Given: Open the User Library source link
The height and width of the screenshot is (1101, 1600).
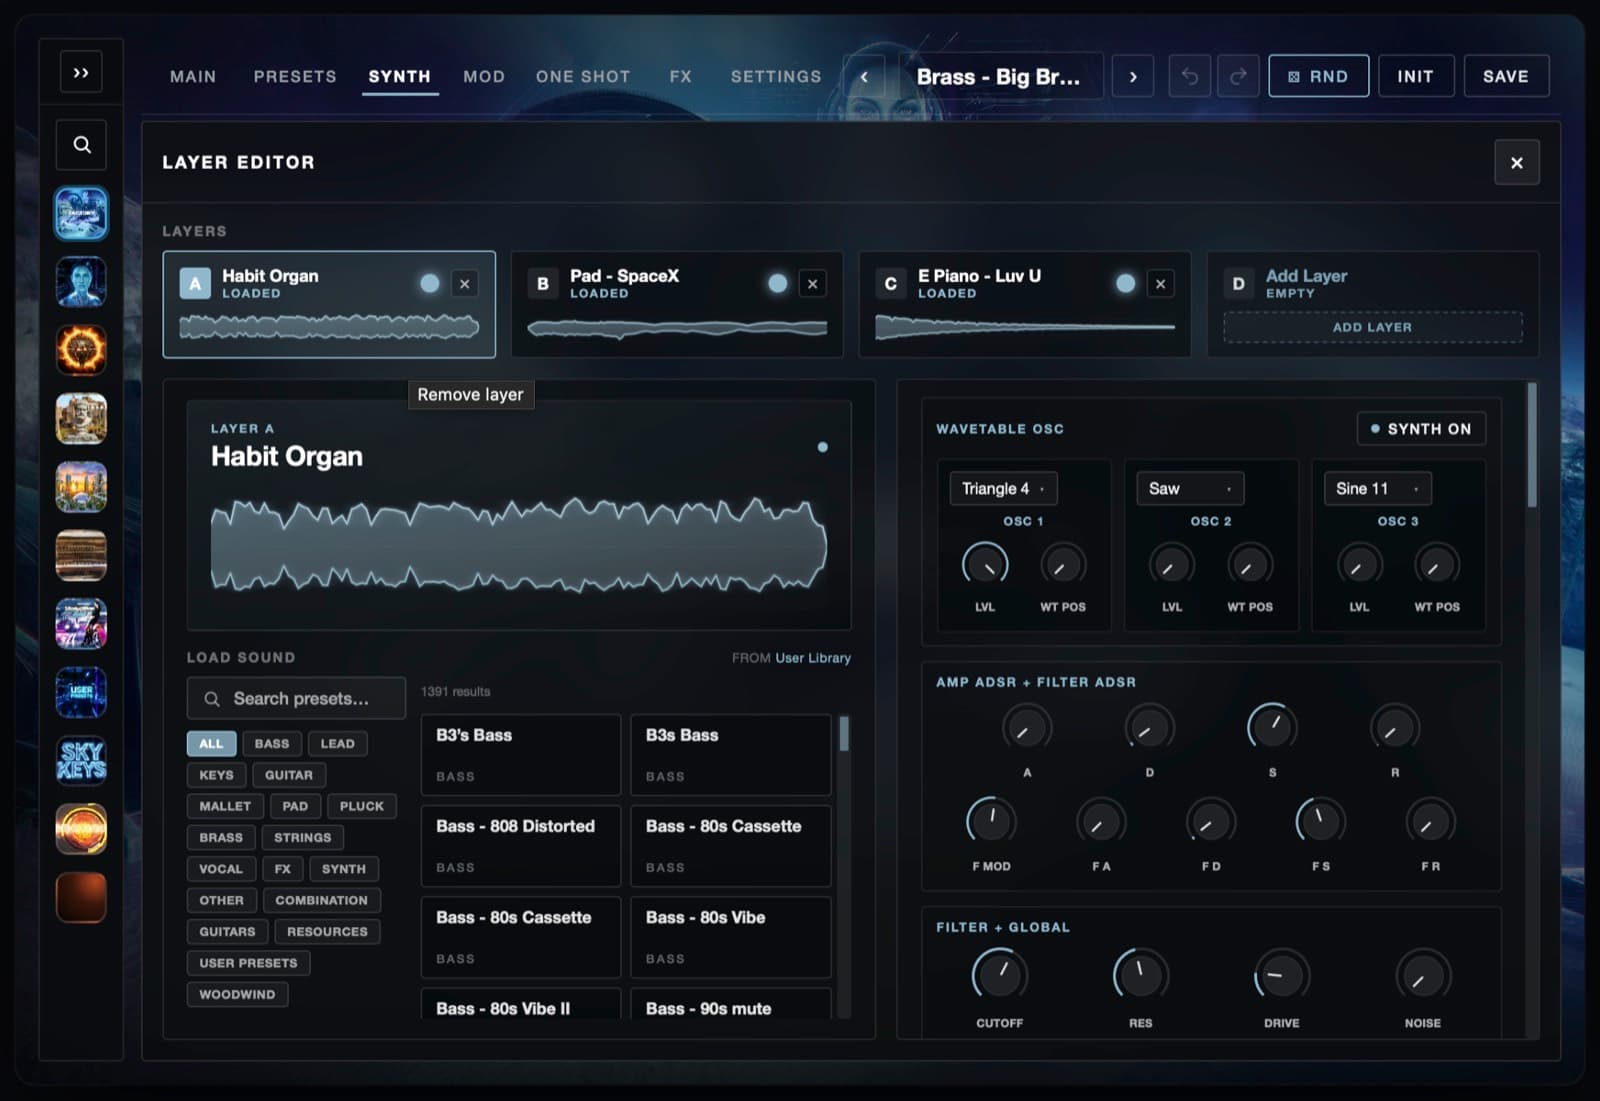Looking at the screenshot, I should tap(813, 658).
